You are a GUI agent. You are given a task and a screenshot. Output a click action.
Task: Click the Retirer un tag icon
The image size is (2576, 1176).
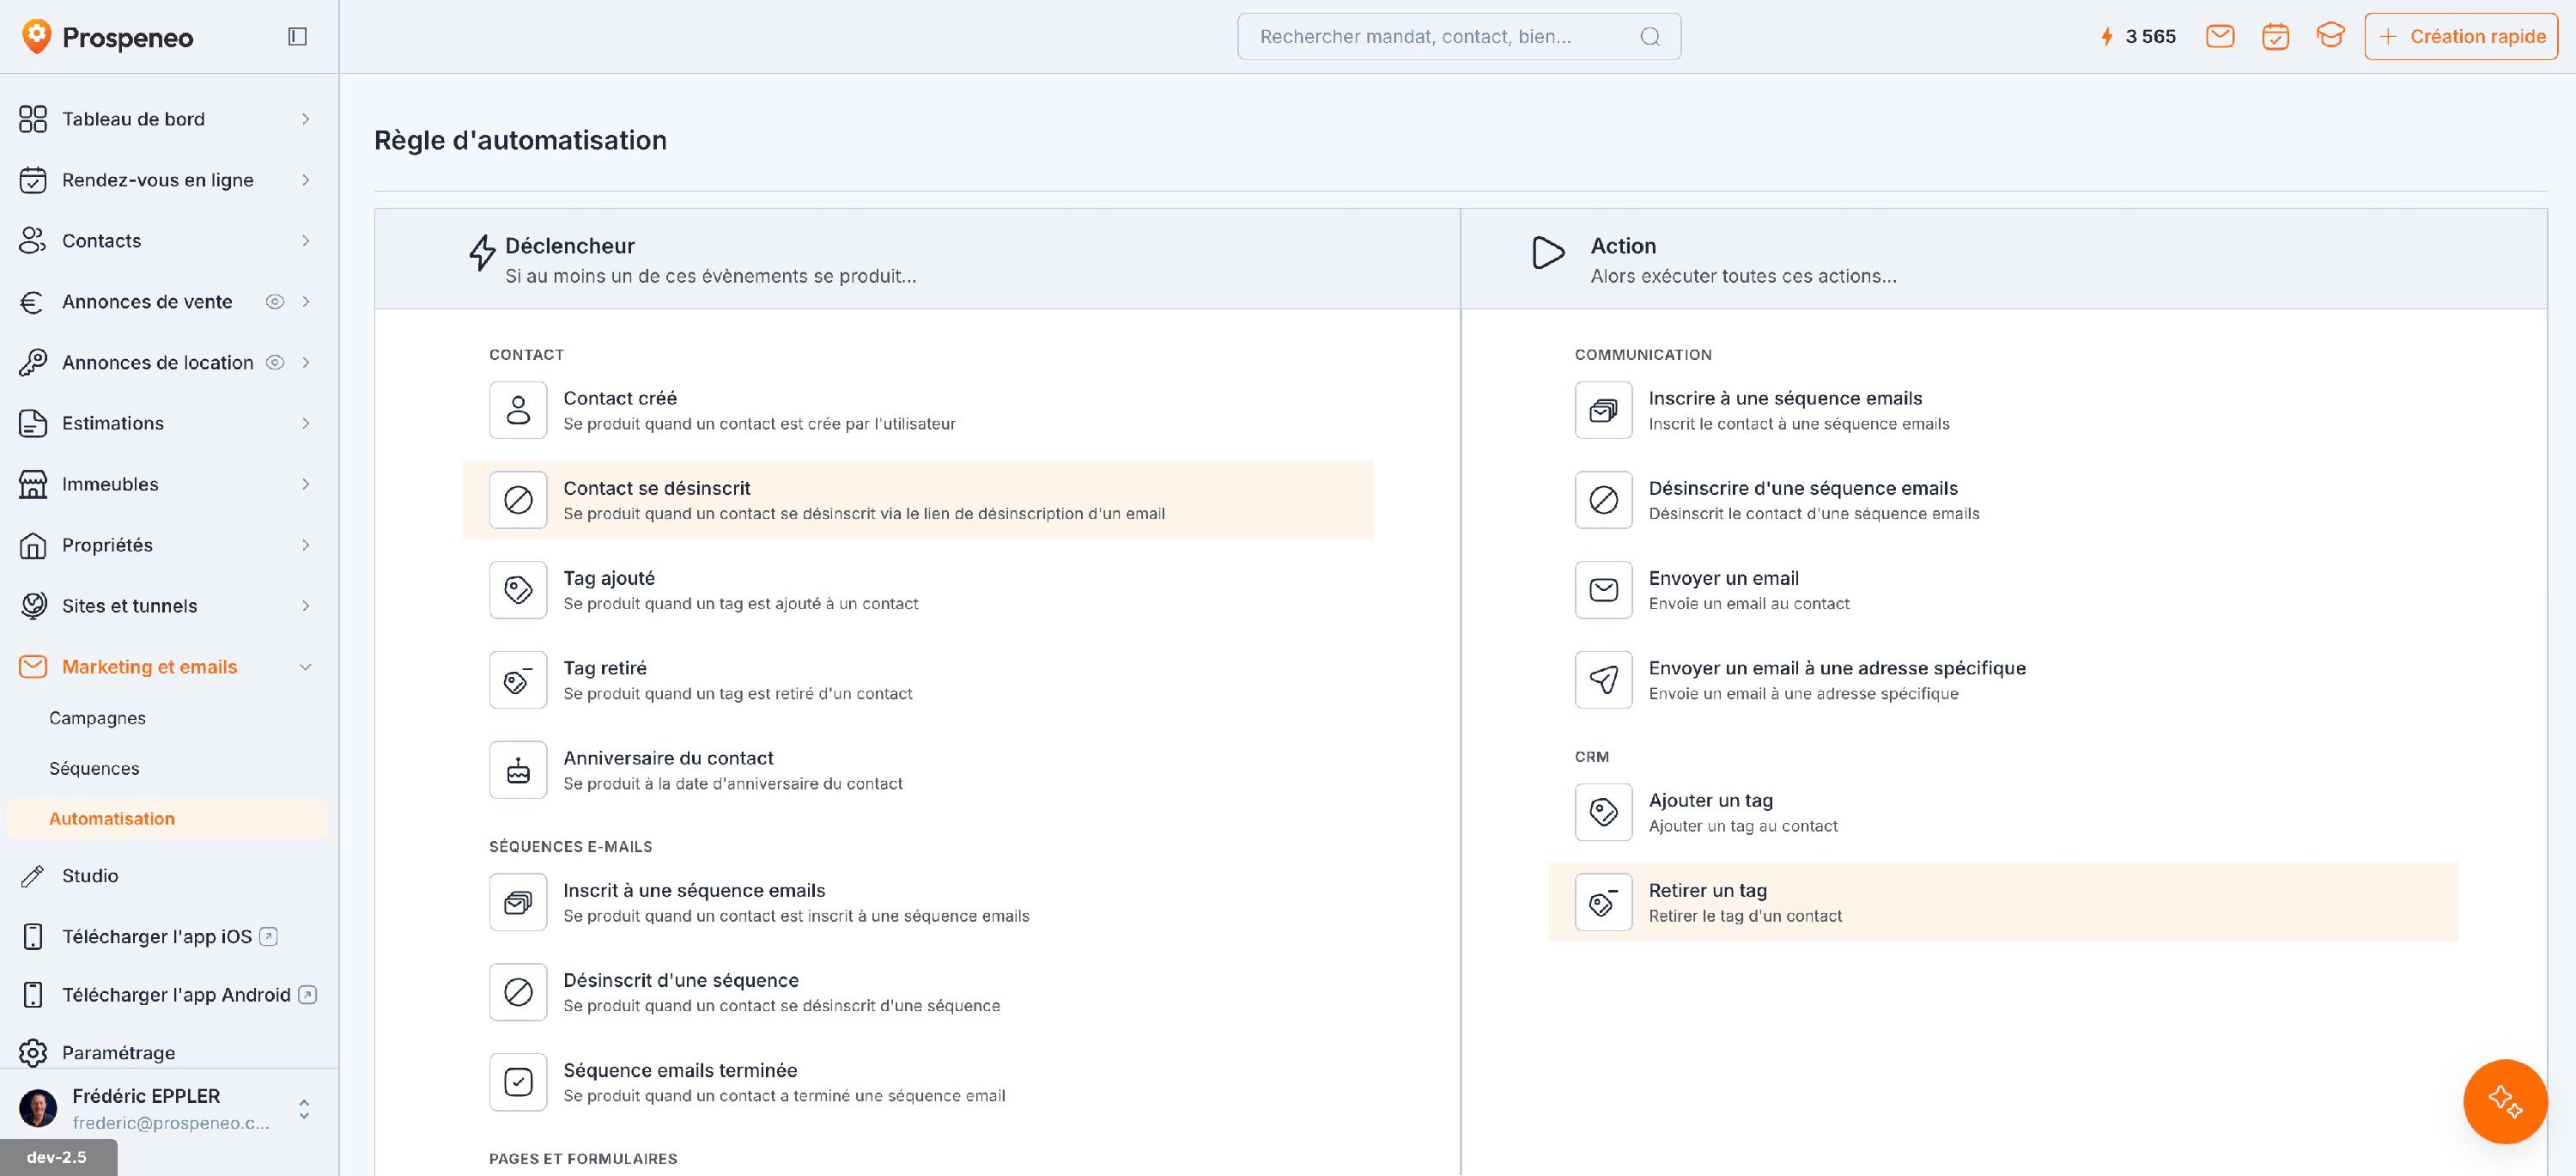(x=1604, y=902)
